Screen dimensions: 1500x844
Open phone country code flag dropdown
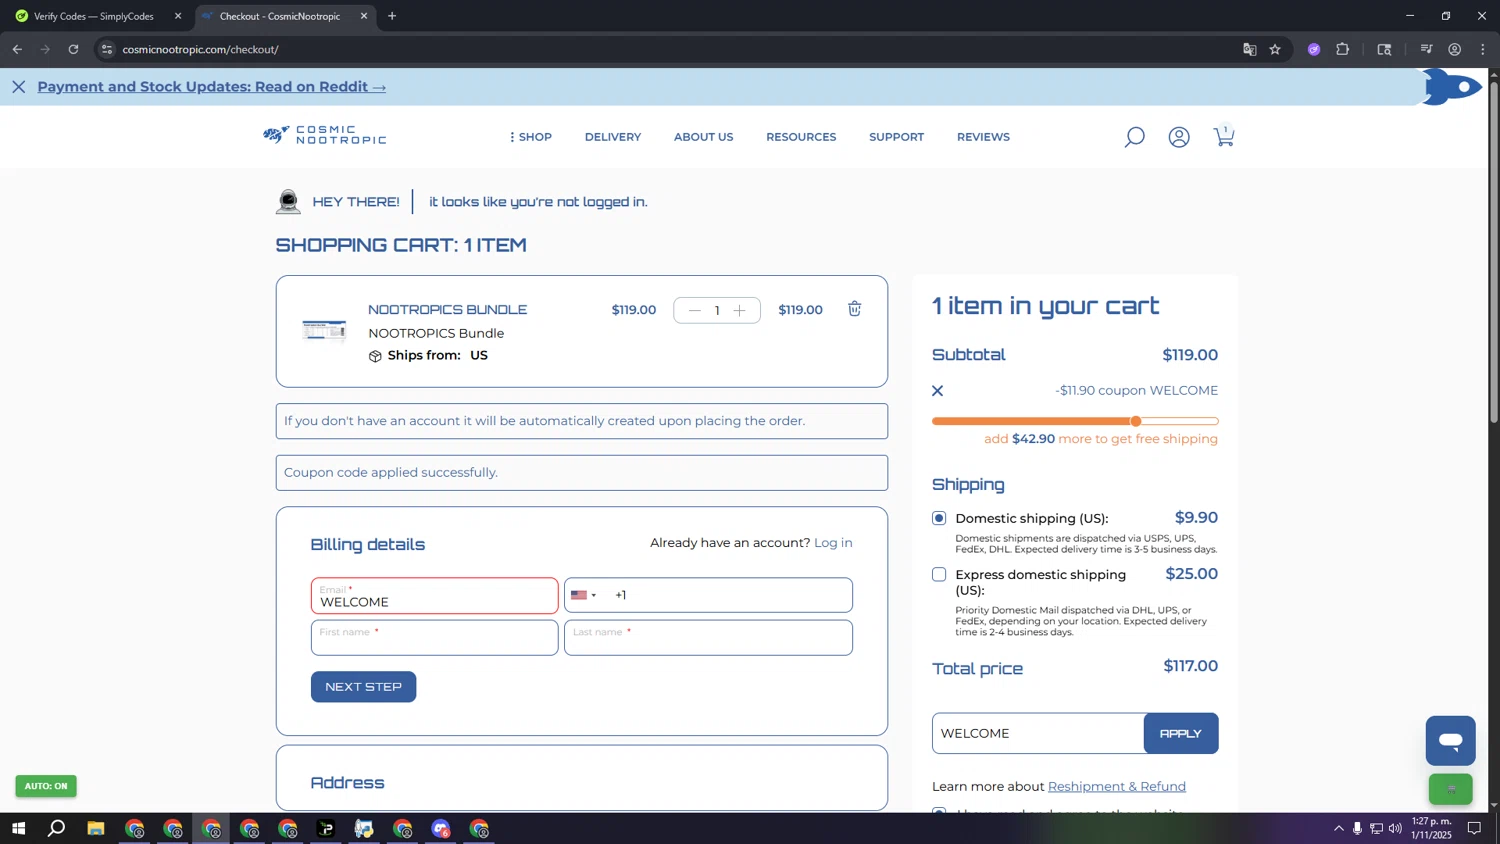[584, 595]
